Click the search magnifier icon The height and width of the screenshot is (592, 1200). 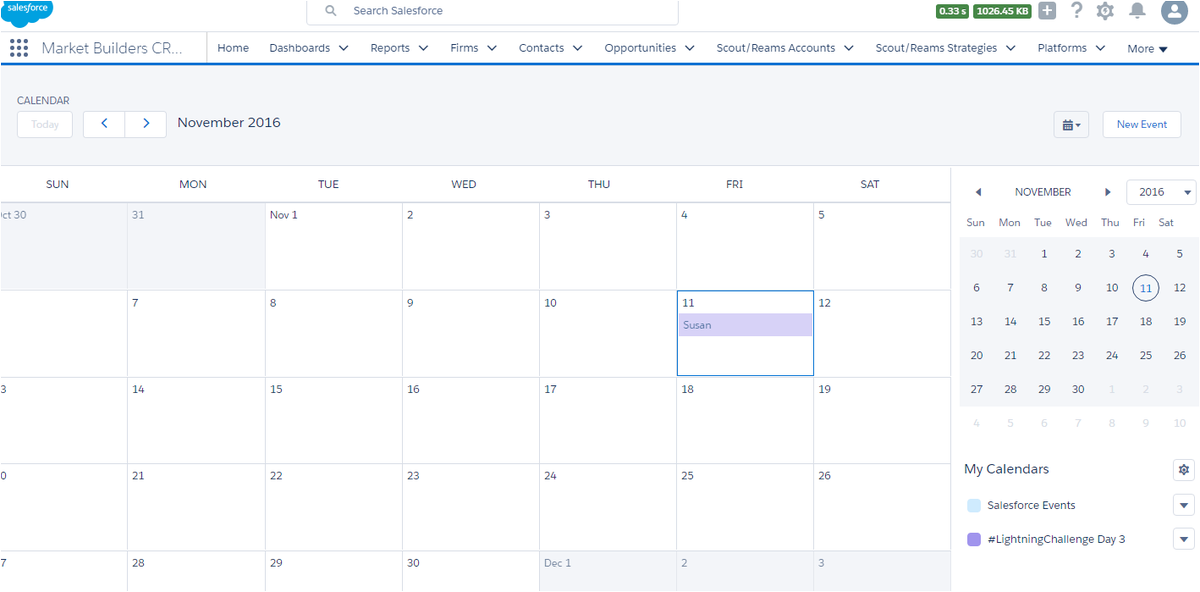coord(331,11)
